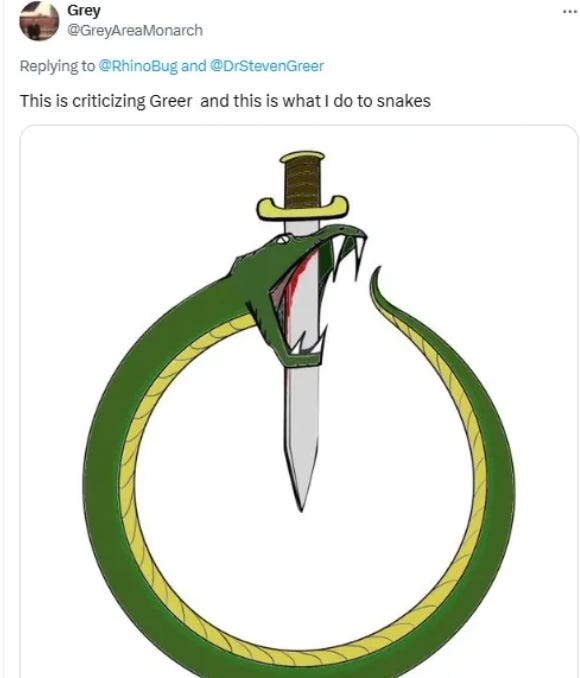Open the @RhinoBug mention link
The image size is (580, 678).
[x=138, y=66]
